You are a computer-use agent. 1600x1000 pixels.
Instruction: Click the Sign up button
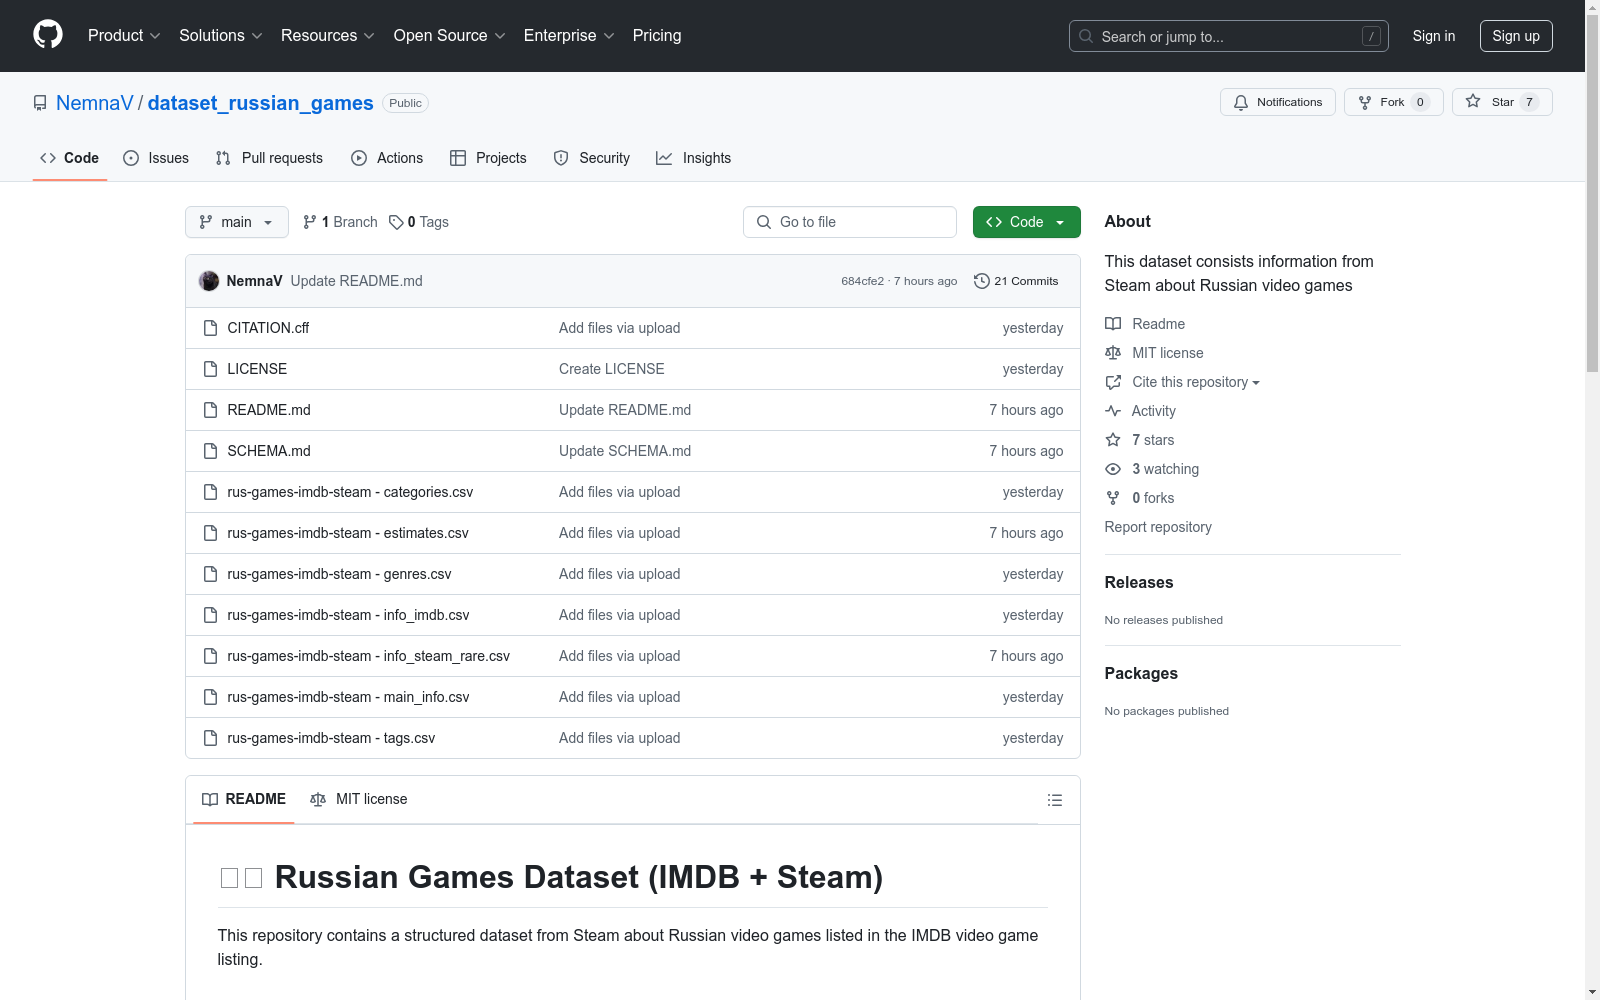[1516, 36]
